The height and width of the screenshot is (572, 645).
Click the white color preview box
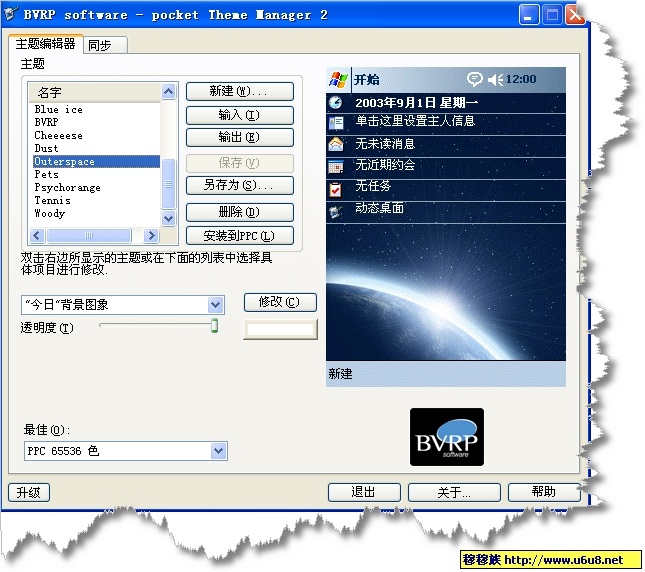[x=280, y=329]
